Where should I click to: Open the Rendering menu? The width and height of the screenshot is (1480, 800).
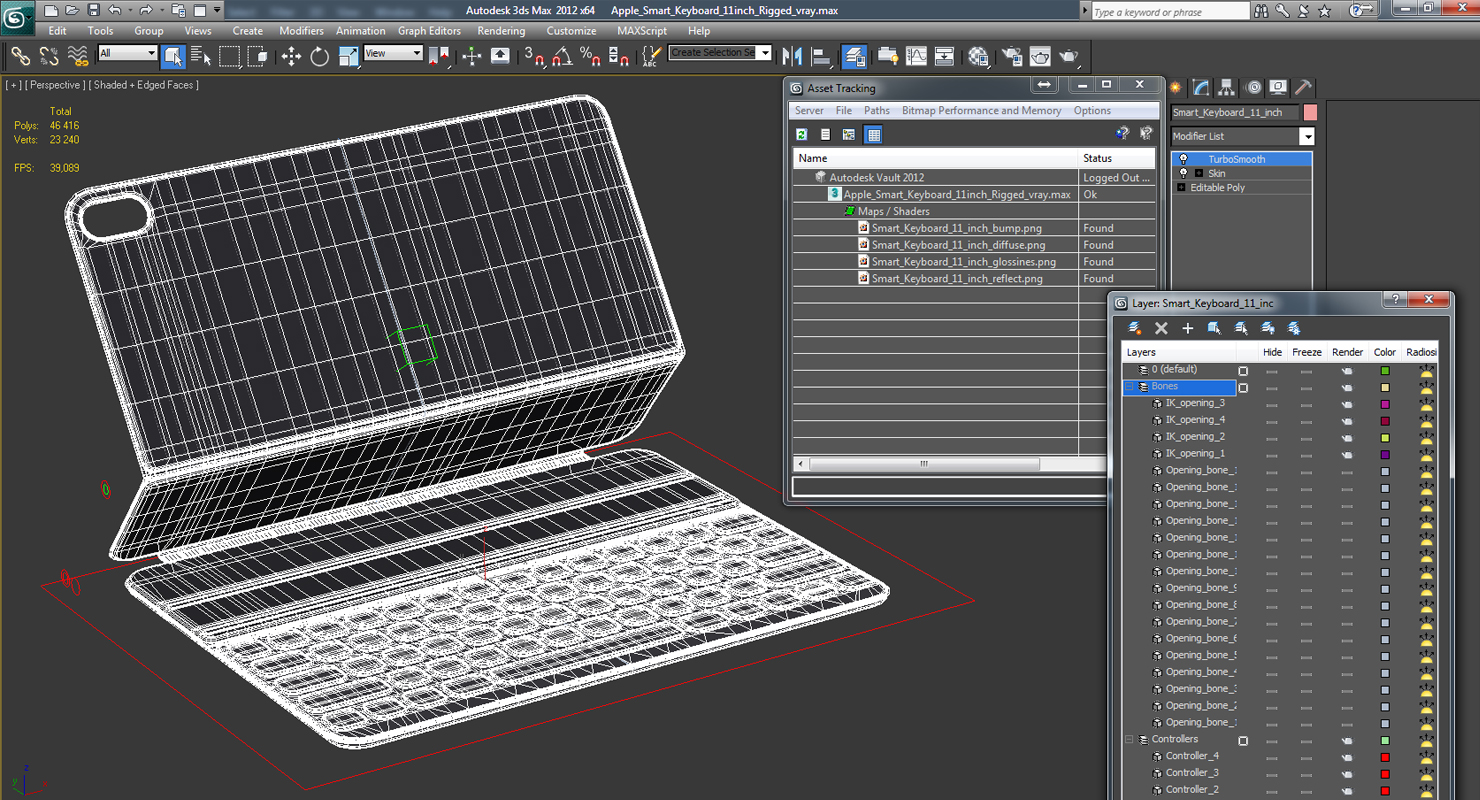tap(501, 31)
